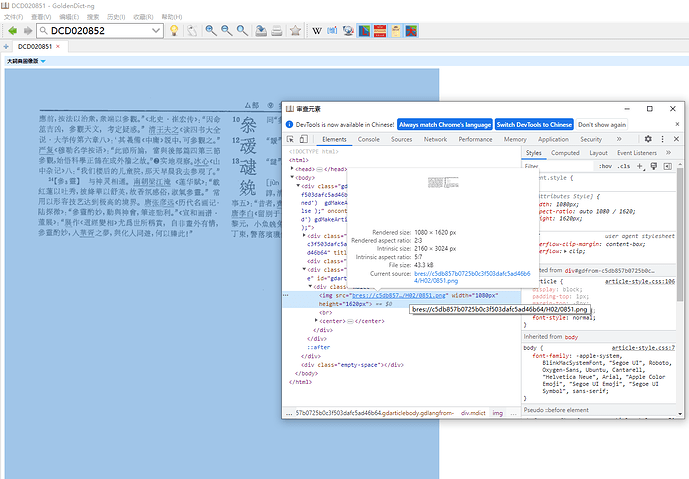The width and height of the screenshot is (689, 479).
Task: Close the DCD020851 tab
Action: pos(58,46)
